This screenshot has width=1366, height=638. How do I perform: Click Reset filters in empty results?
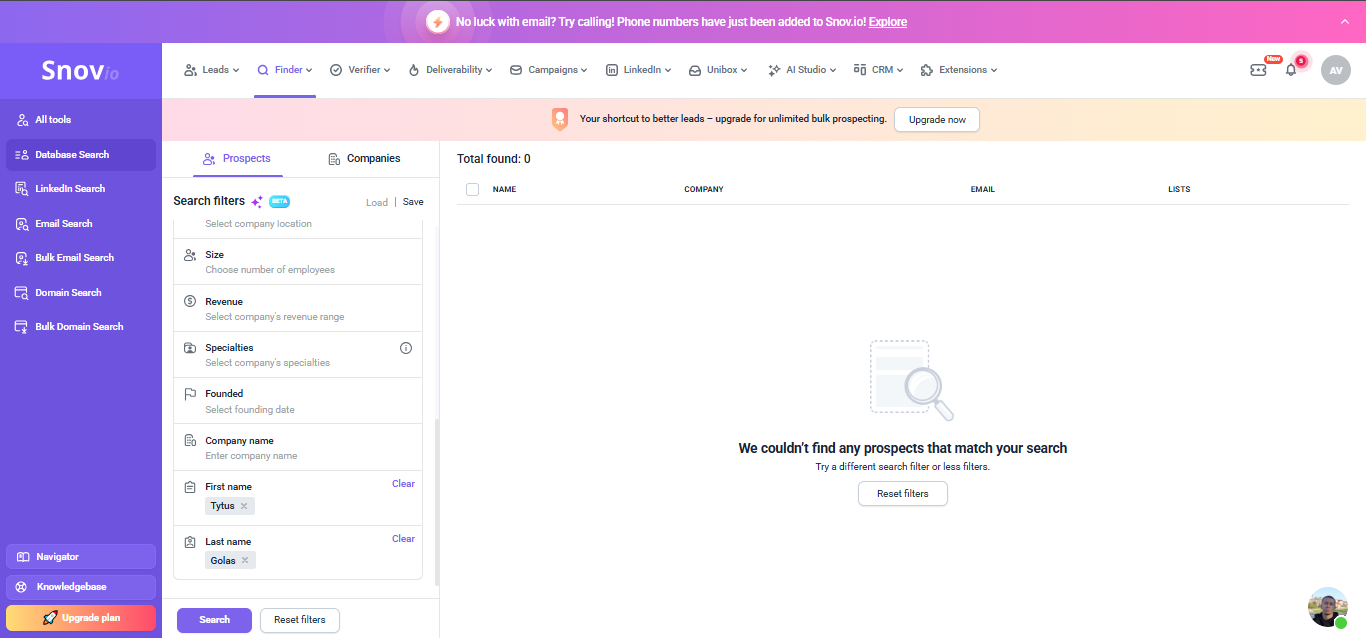pos(903,494)
